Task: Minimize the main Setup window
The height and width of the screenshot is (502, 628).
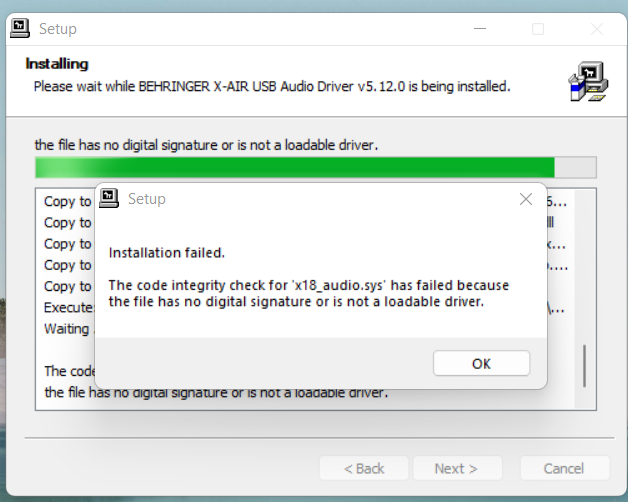Action: click(x=479, y=29)
